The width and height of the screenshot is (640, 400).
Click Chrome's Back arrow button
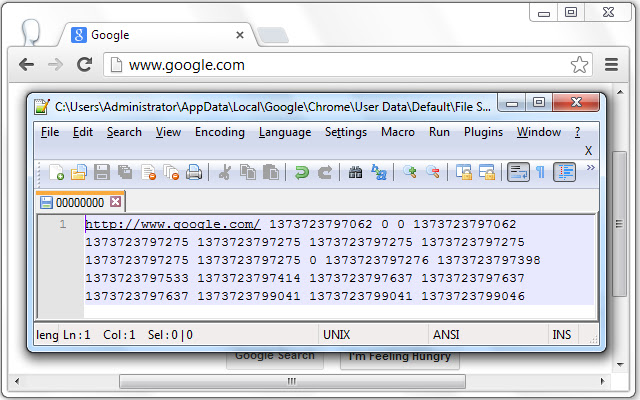[x=27, y=64]
